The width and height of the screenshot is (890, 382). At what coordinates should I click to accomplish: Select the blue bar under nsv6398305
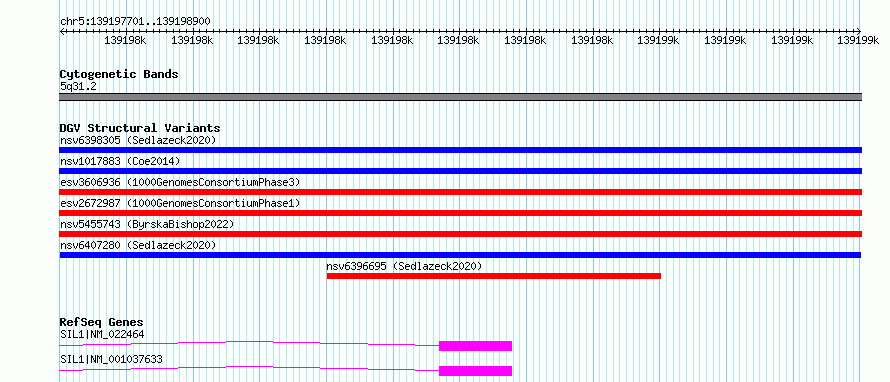point(461,150)
